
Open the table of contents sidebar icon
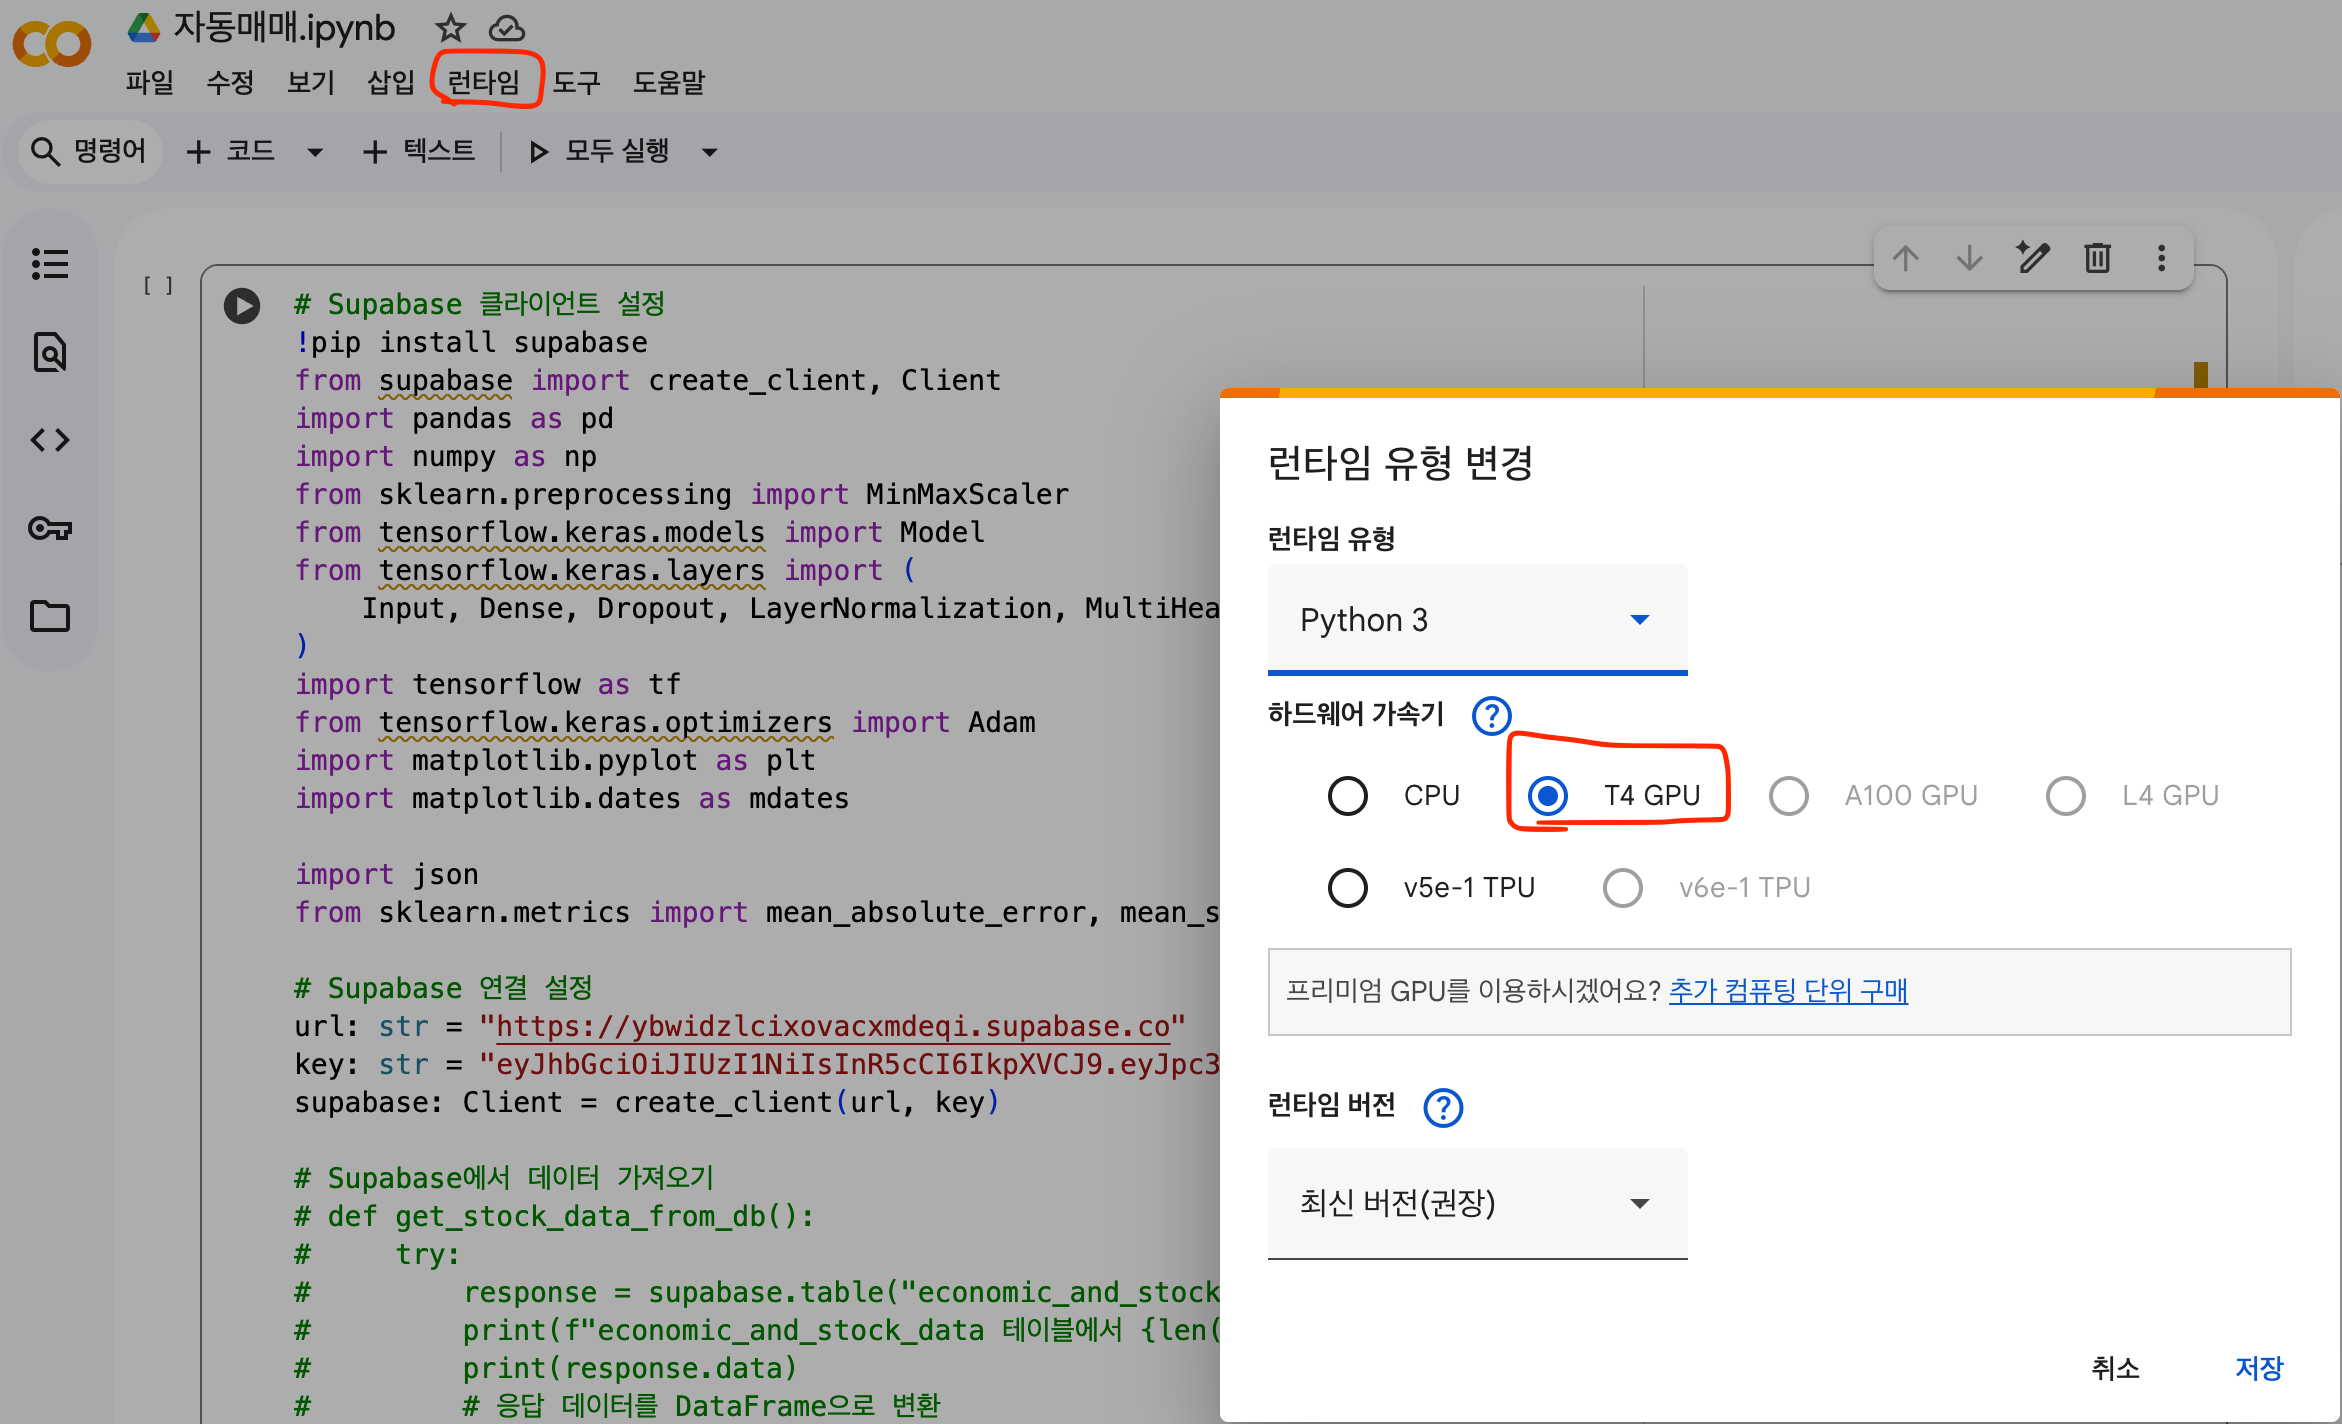point(50,264)
